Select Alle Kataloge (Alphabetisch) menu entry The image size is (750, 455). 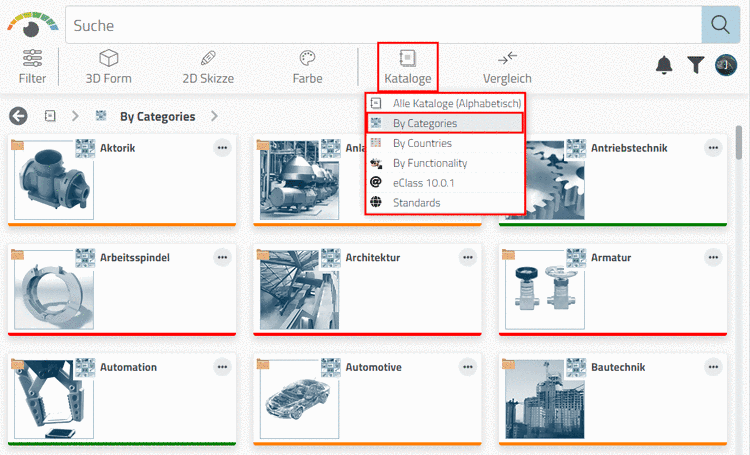click(x=445, y=103)
